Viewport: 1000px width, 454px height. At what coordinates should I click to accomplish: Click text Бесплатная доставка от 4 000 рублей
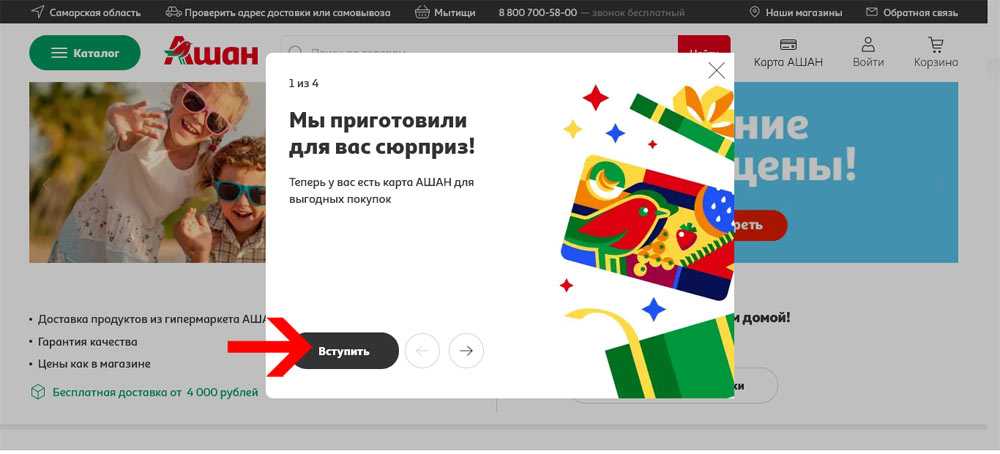pos(155,392)
